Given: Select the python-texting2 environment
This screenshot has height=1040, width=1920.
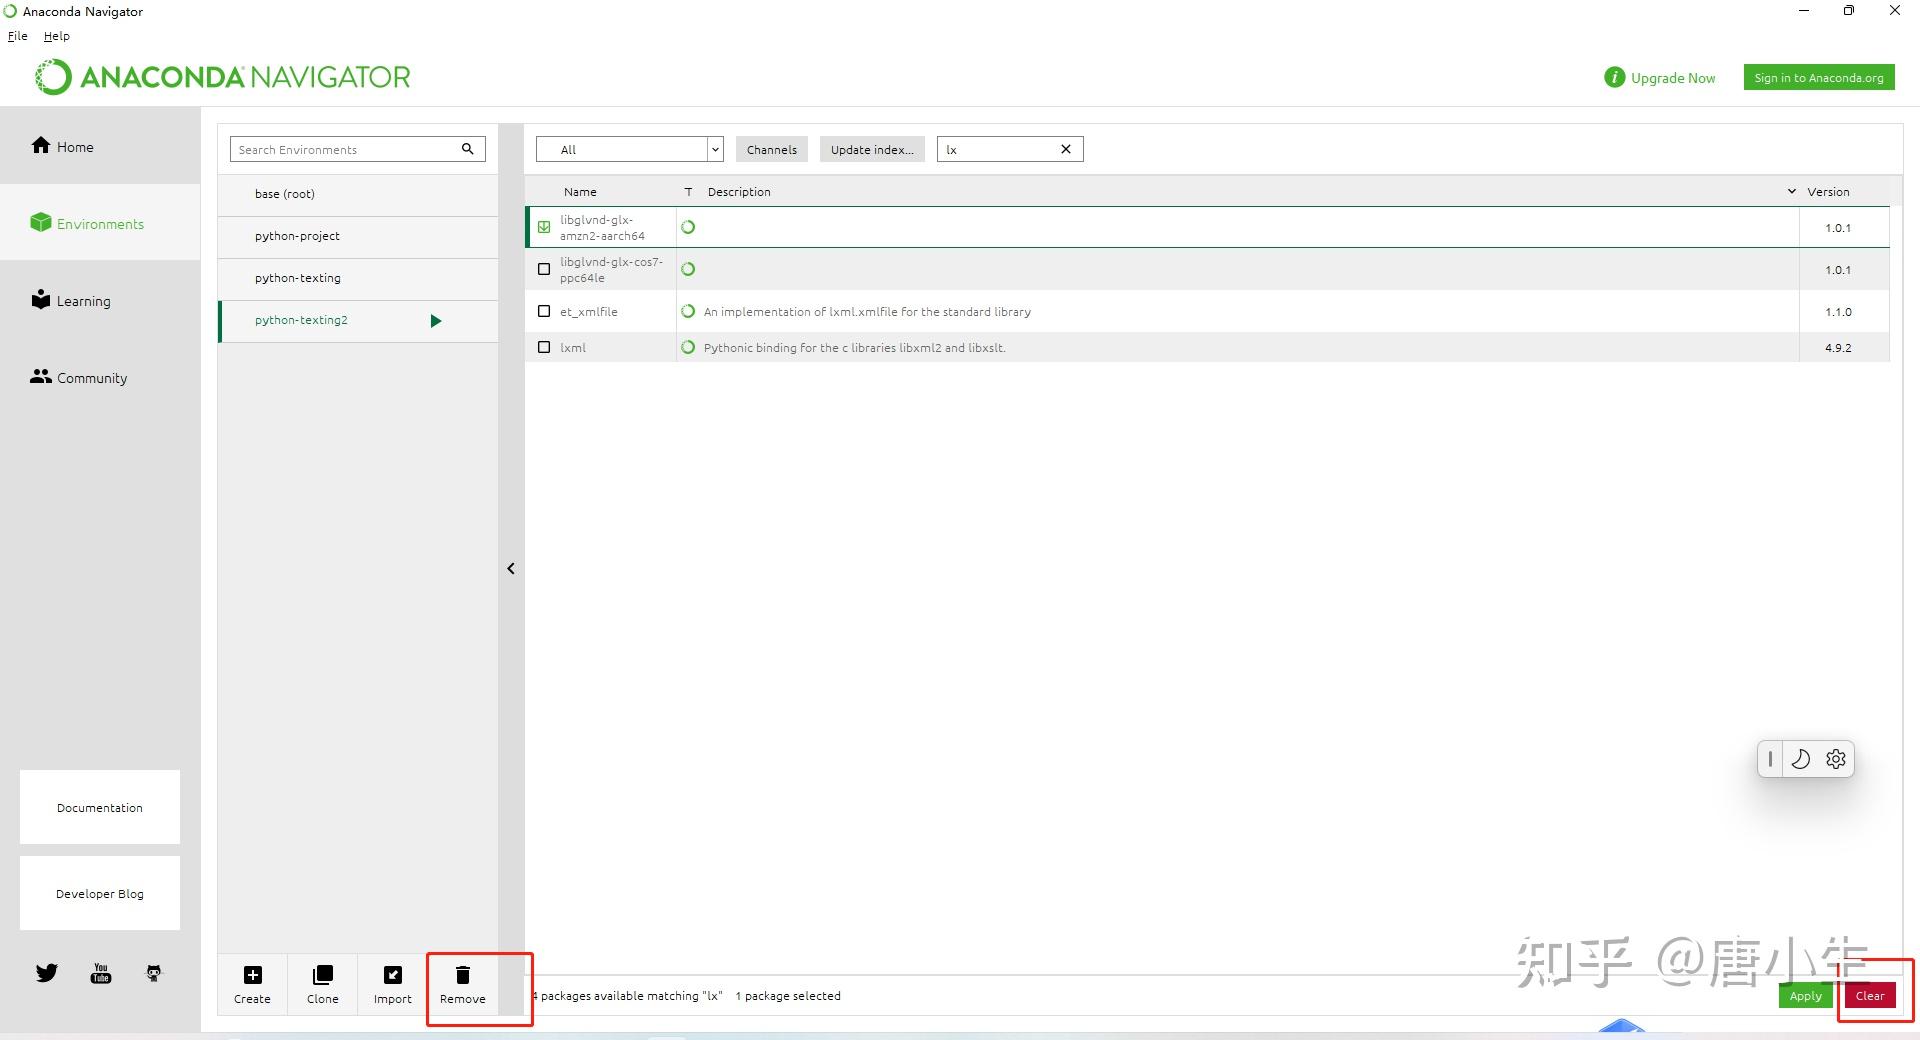Looking at the screenshot, I should [x=358, y=320].
